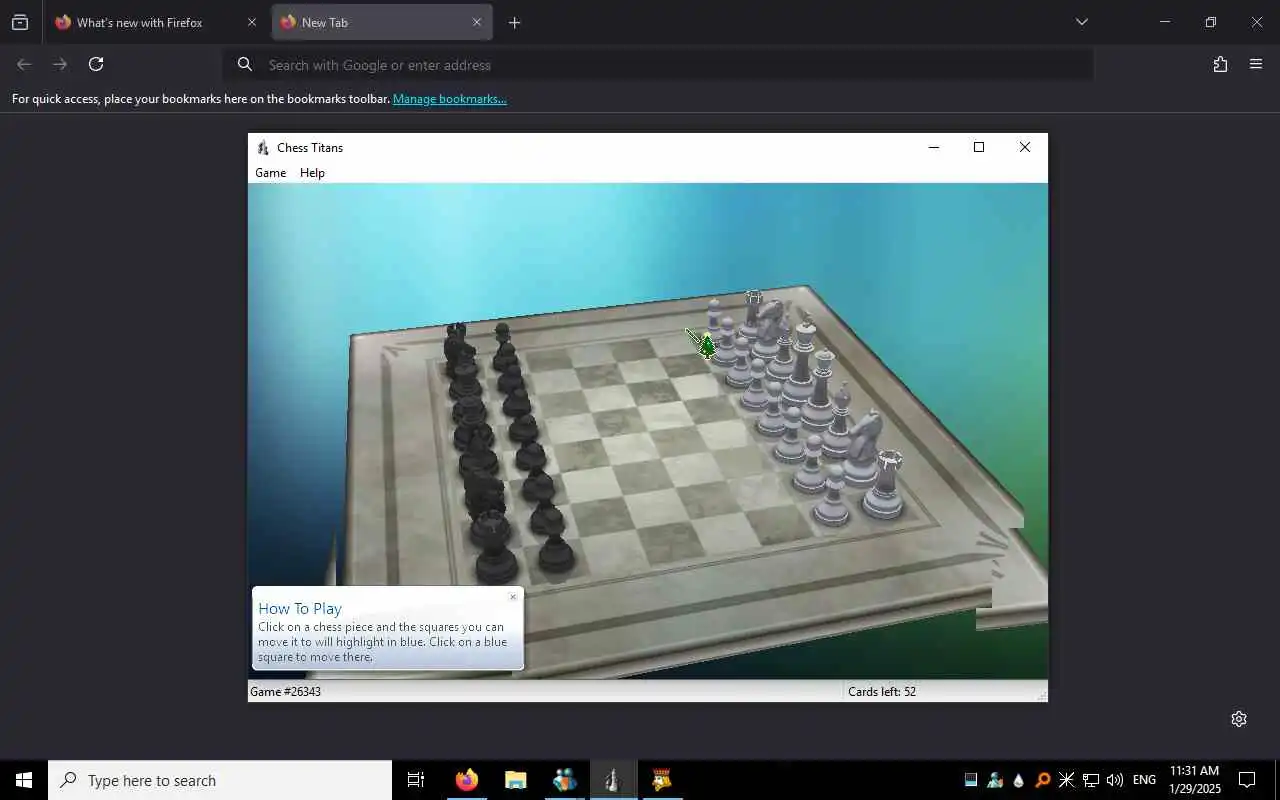This screenshot has width=1280, height=800.
Task: Open the network tray icon
Action: [1091, 780]
